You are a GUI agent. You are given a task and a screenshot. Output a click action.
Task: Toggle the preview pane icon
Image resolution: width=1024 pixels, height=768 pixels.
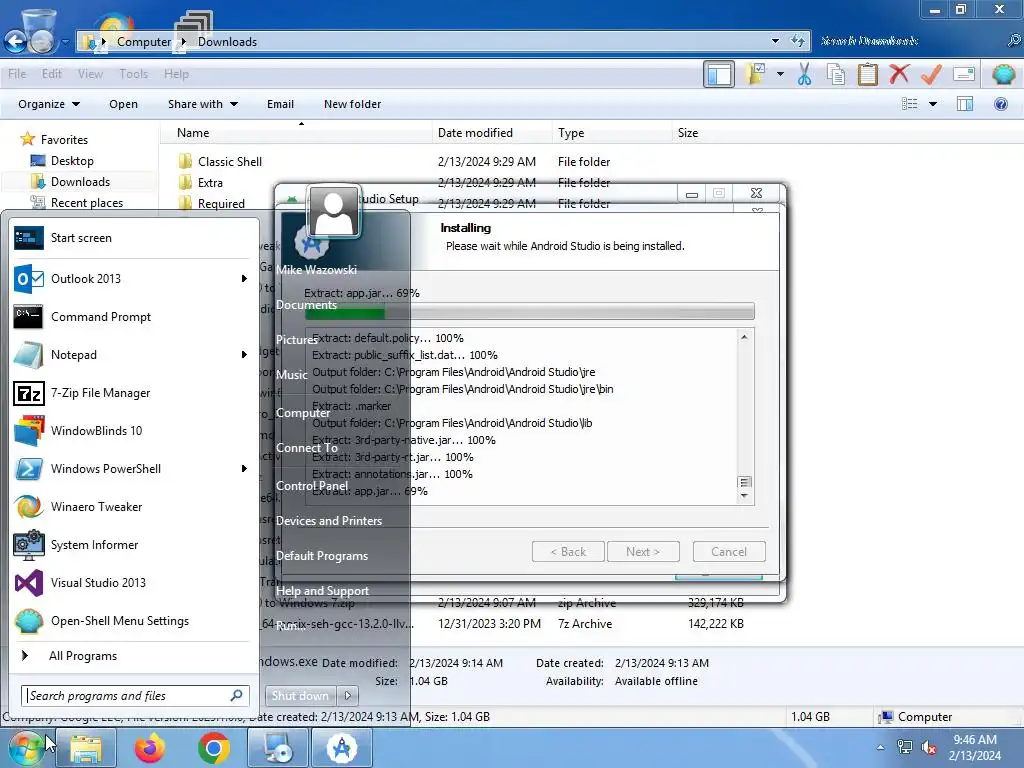coord(965,104)
